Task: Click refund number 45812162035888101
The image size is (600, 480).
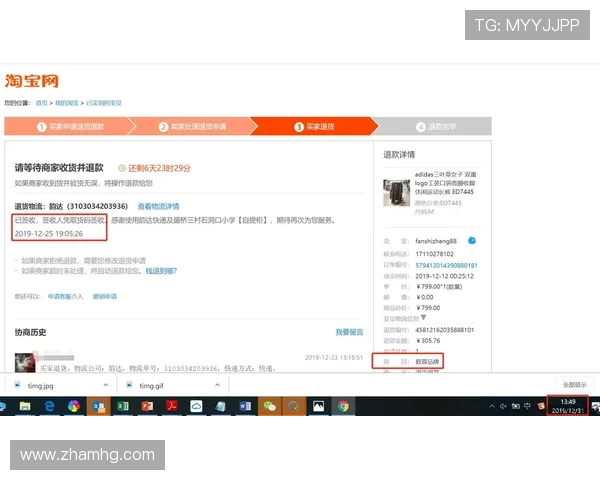Action: point(445,330)
